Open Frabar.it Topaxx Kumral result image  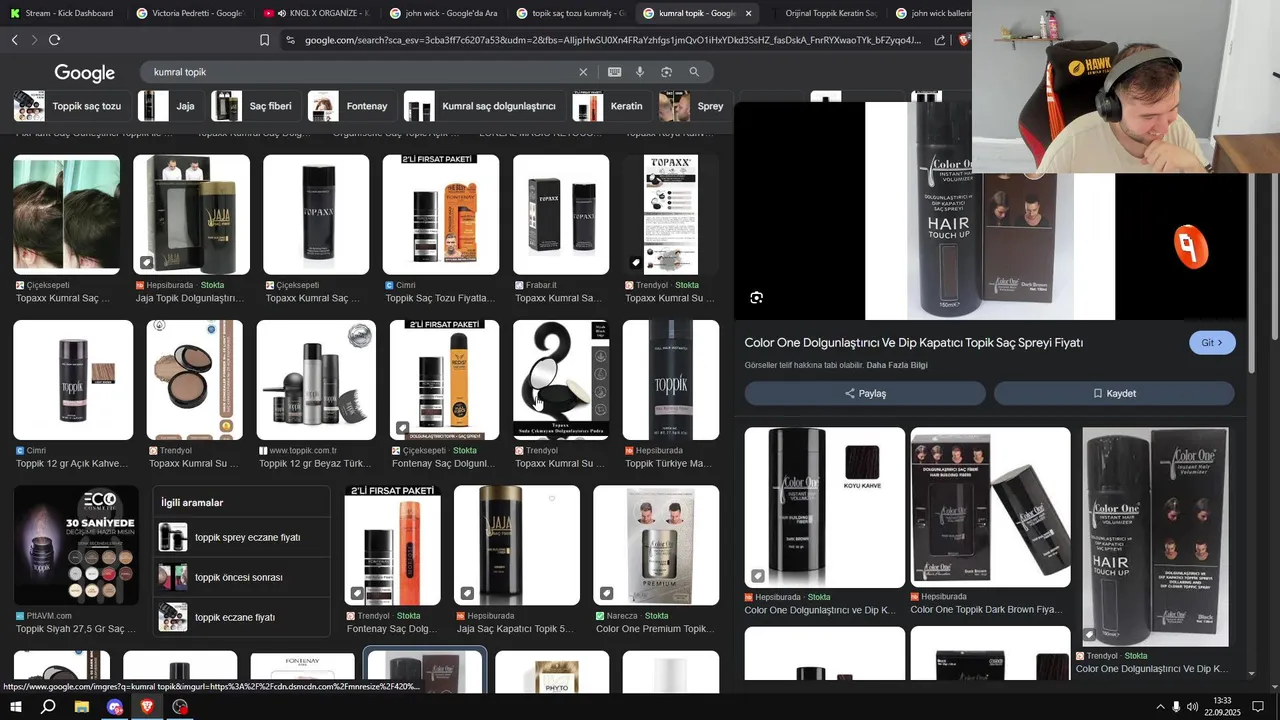point(561,214)
